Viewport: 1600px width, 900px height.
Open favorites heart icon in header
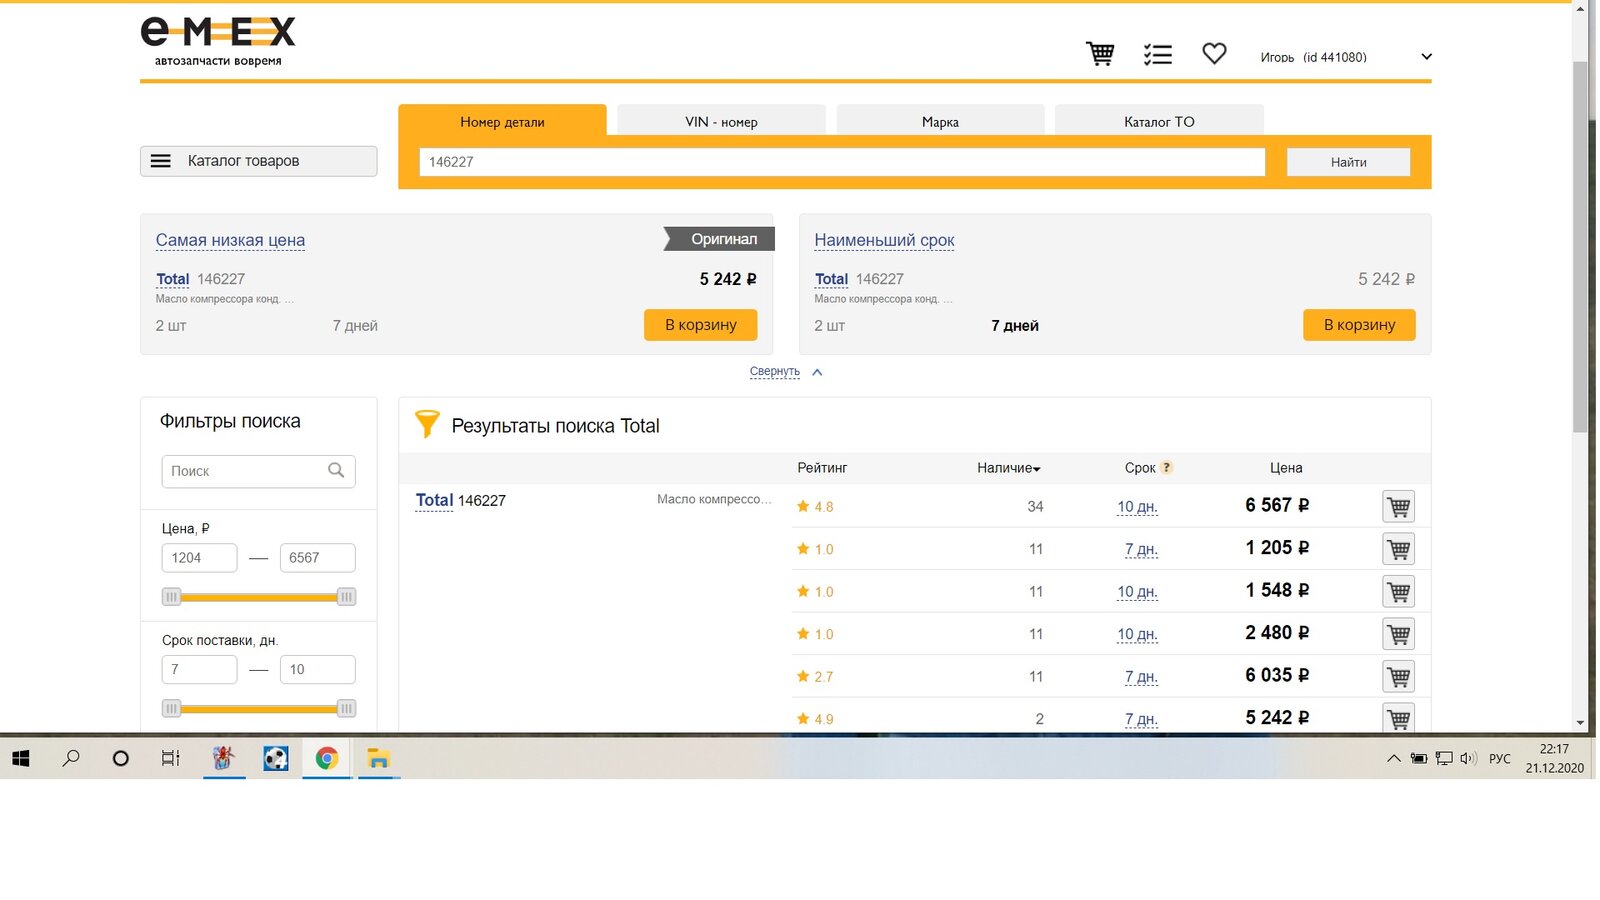coord(1214,54)
